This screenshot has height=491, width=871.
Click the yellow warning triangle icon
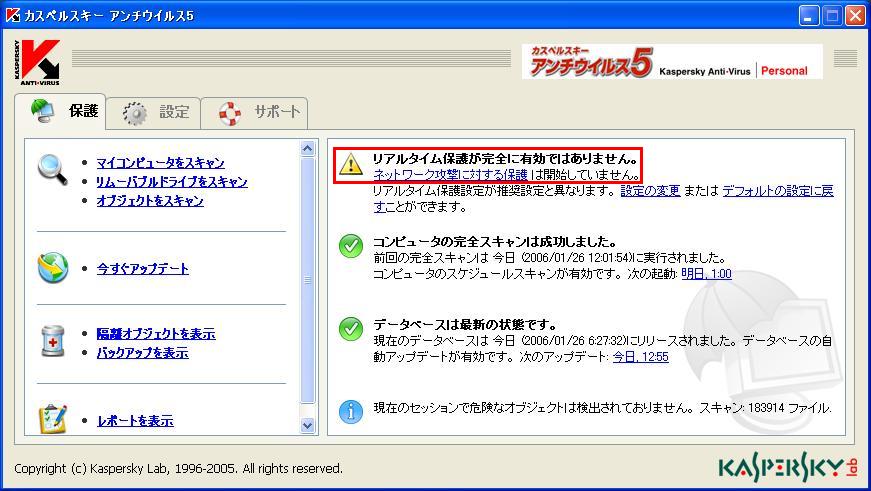(351, 164)
